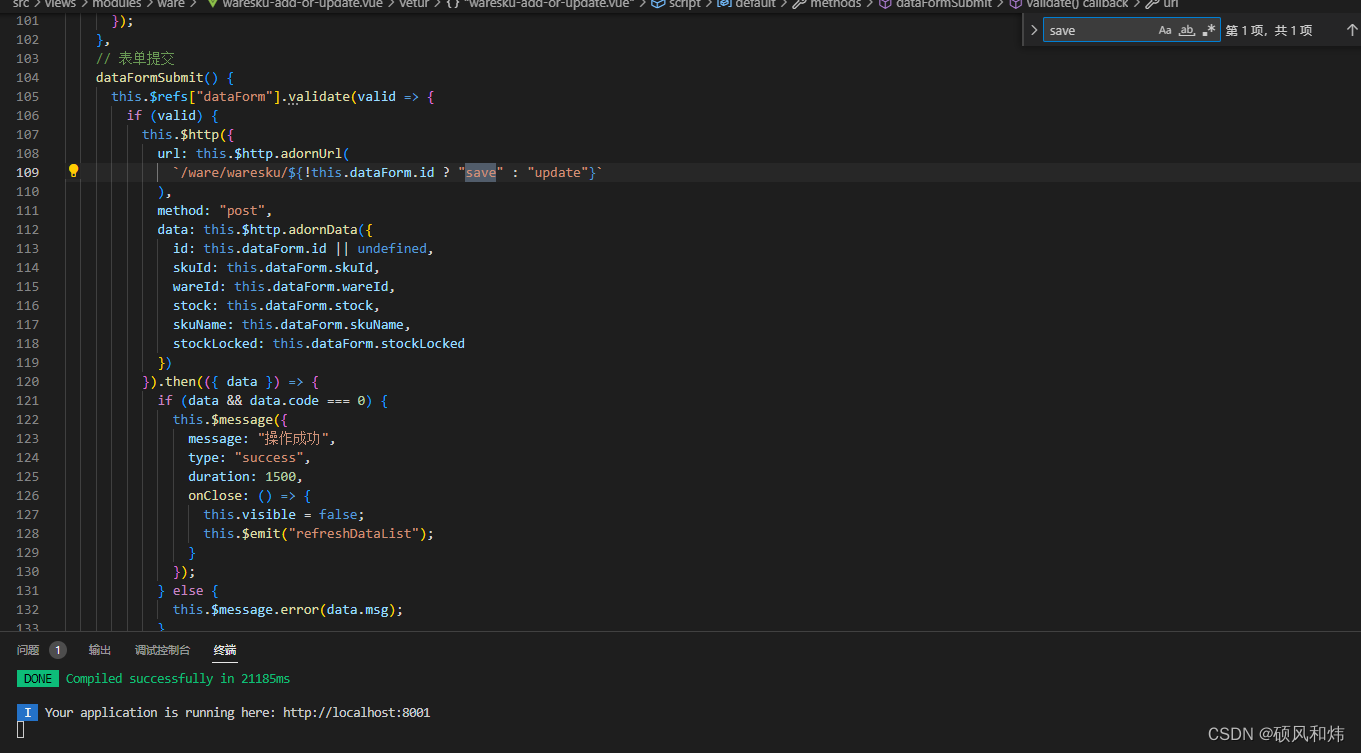Switch to the 调试控制台 panel tab
The image size is (1361, 753).
point(163,650)
